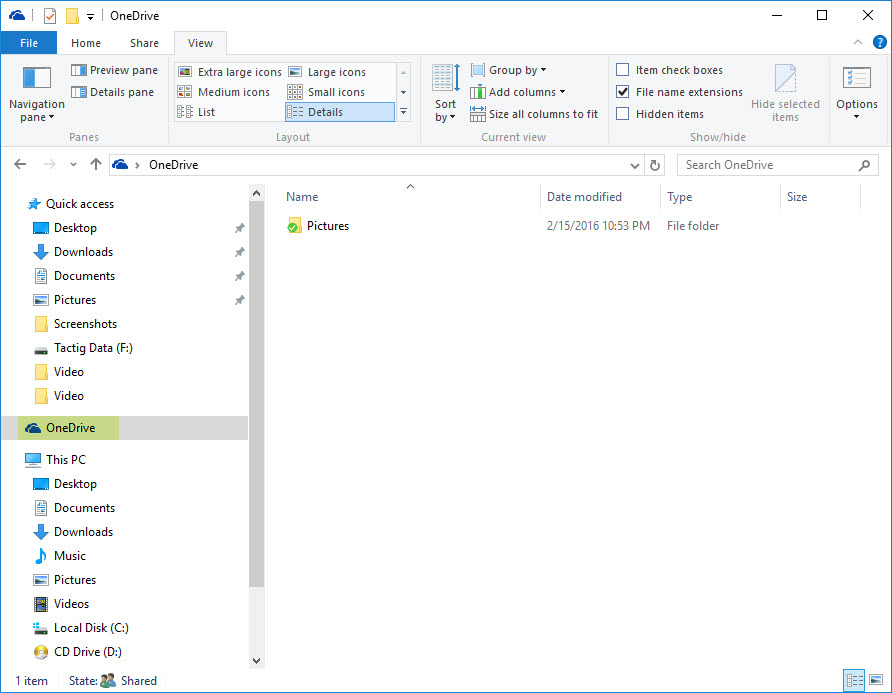Enable Hidden items checkbox
Screen dimensions: 892x693
623,114
